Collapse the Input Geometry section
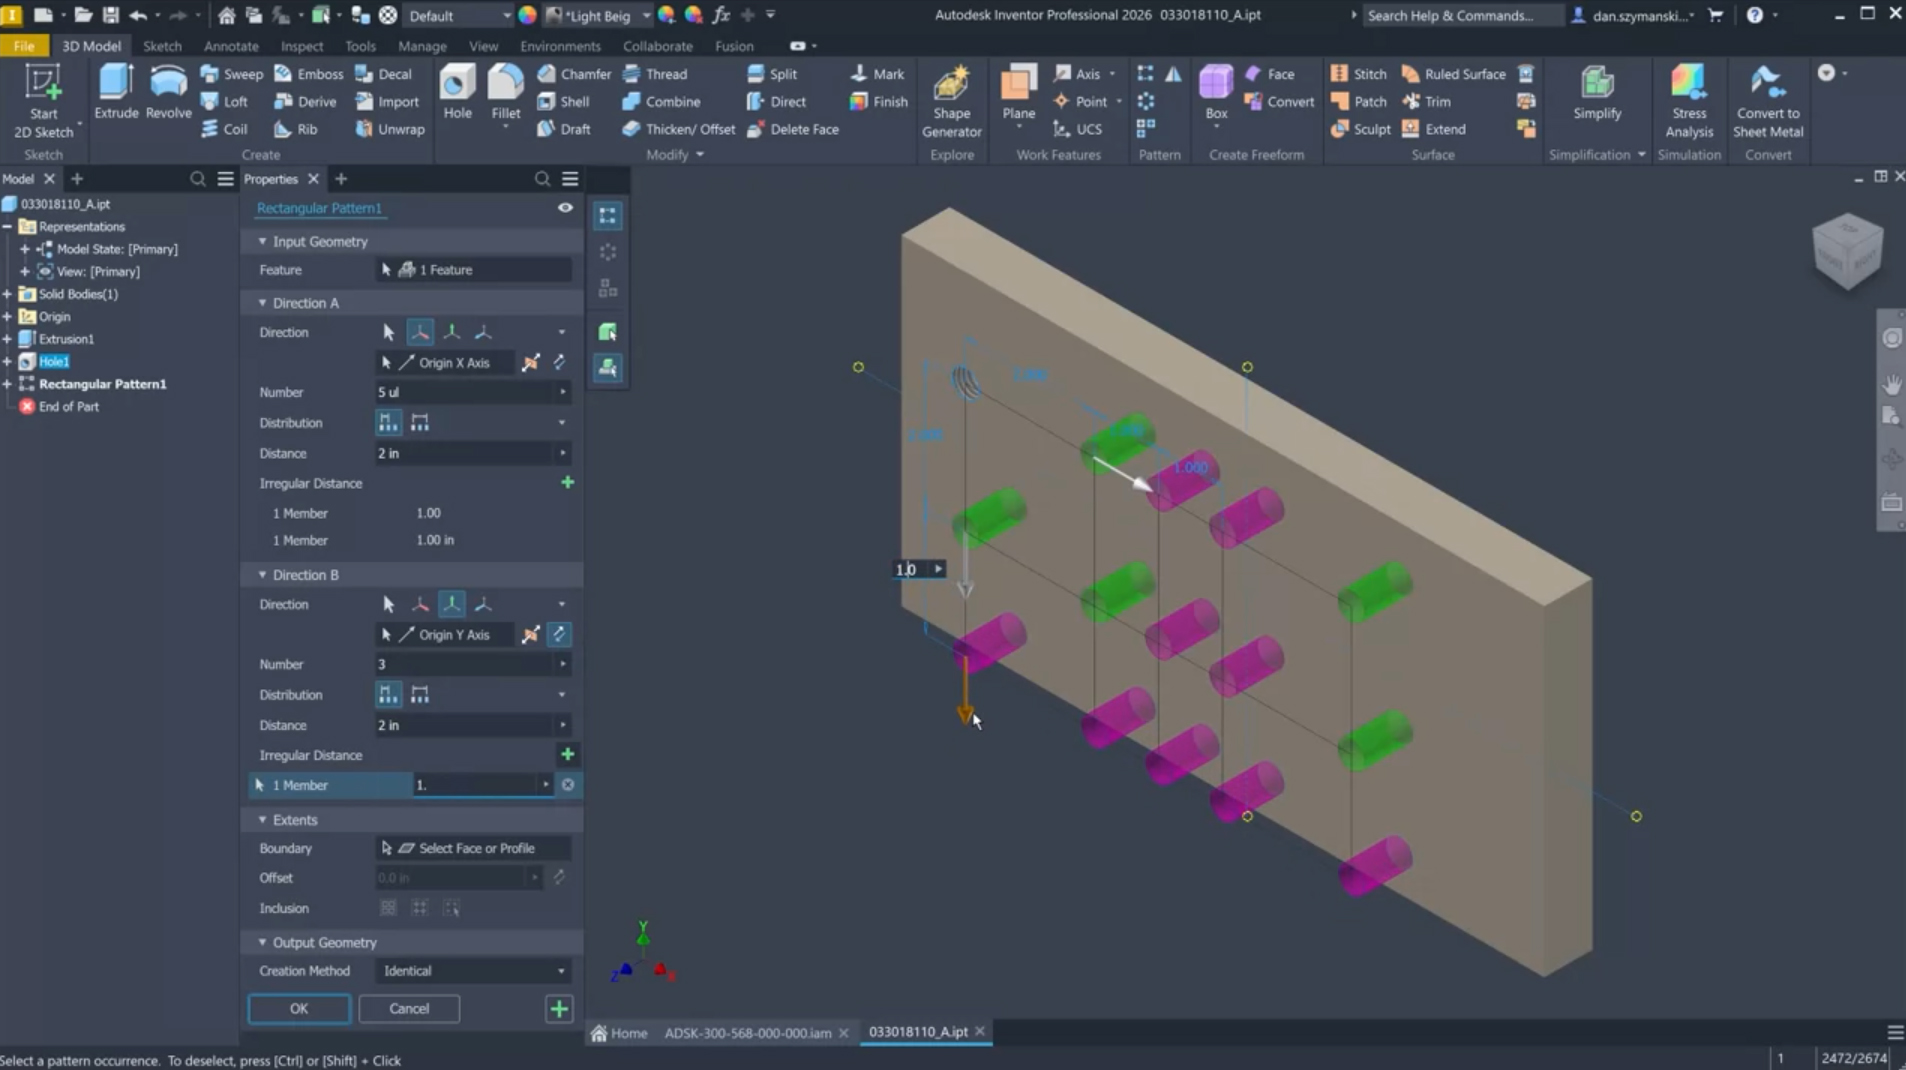 click(262, 241)
